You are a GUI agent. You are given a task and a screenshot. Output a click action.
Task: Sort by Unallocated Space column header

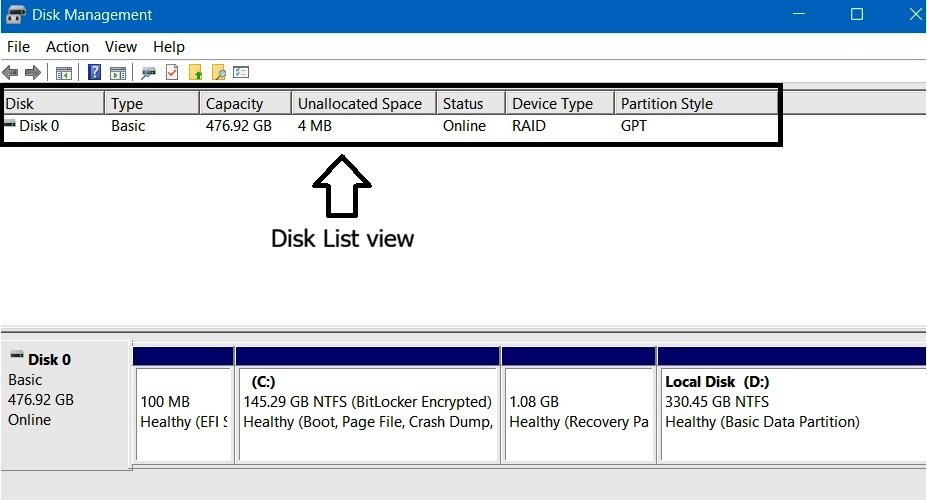(364, 103)
